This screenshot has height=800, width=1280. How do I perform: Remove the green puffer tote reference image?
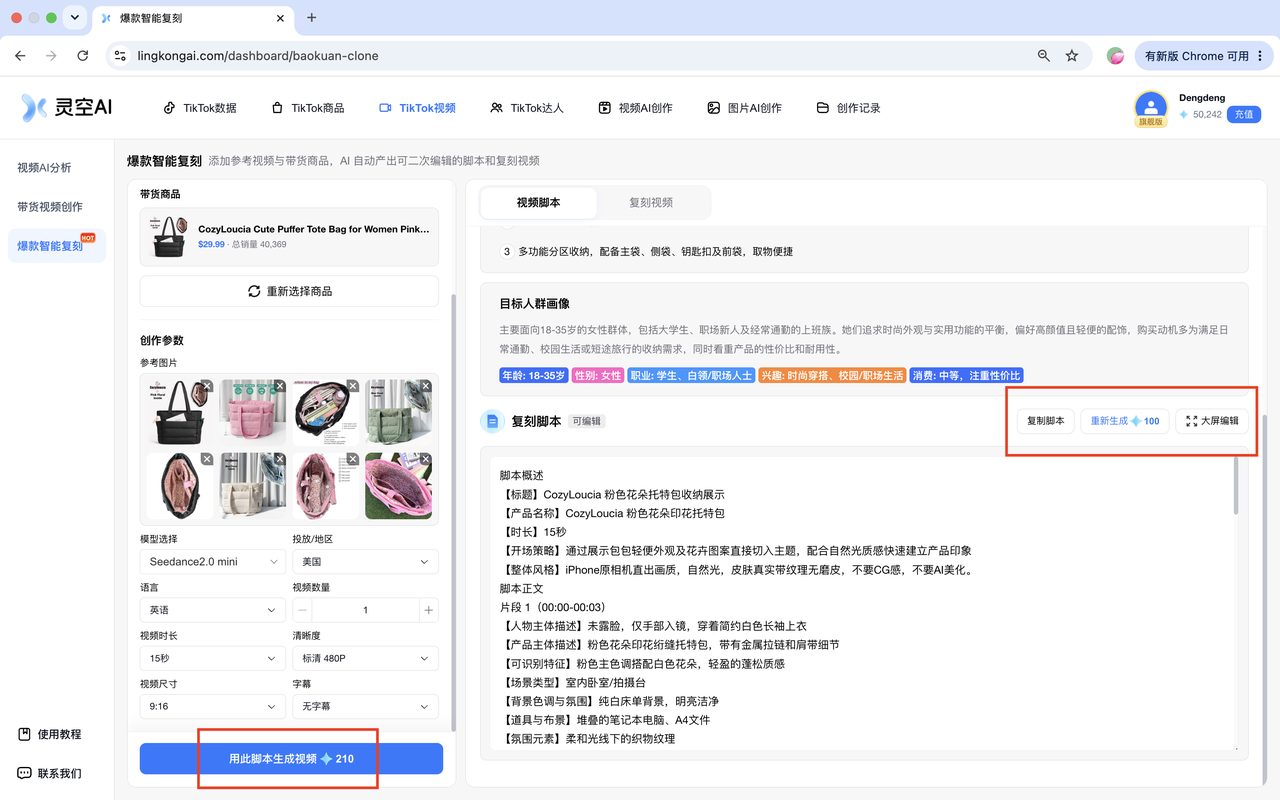click(425, 386)
